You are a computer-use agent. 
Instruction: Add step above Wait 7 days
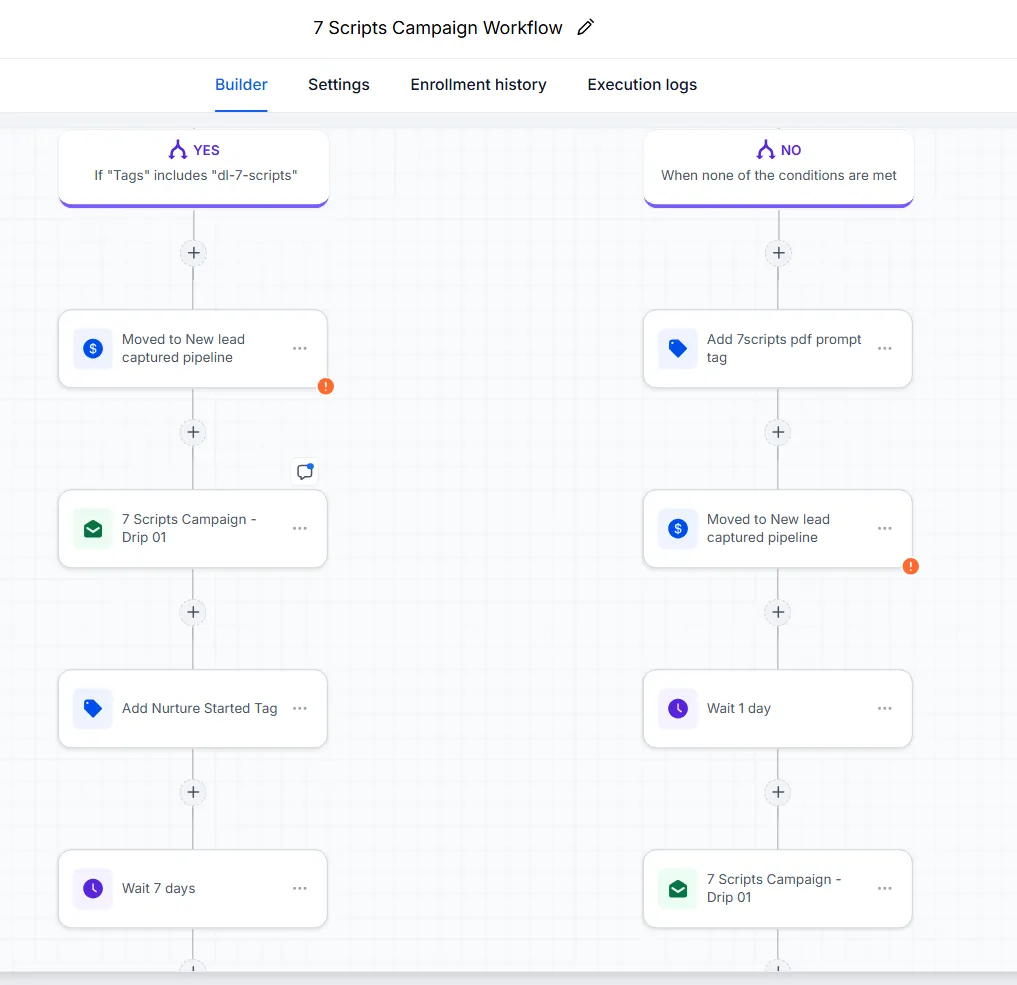click(x=193, y=792)
